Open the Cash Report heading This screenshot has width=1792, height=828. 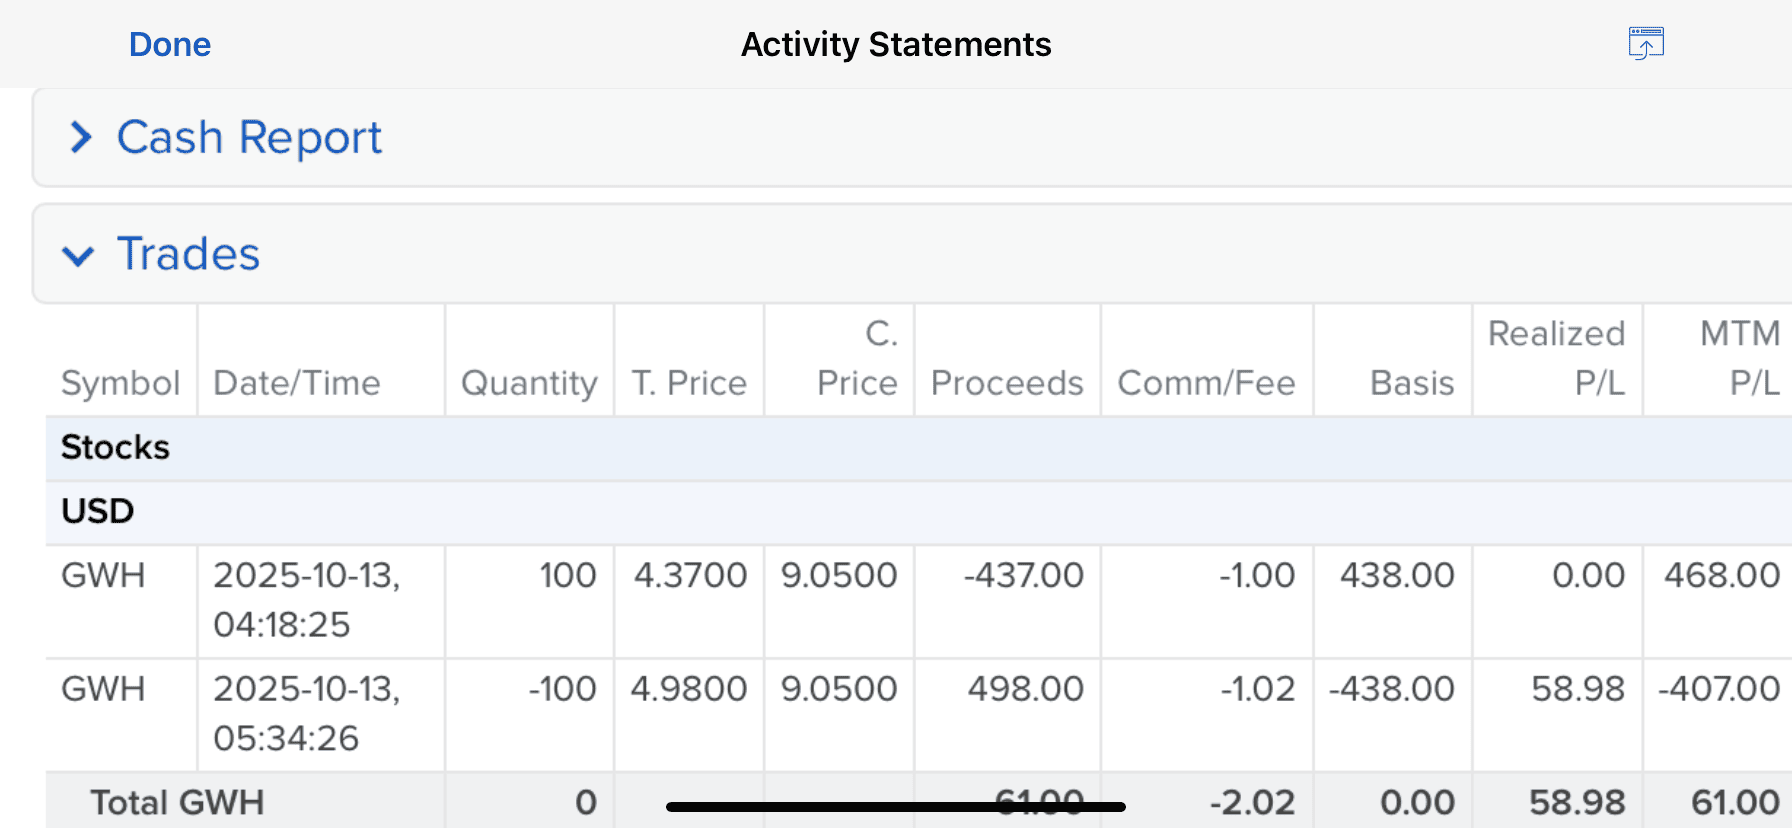(x=249, y=138)
